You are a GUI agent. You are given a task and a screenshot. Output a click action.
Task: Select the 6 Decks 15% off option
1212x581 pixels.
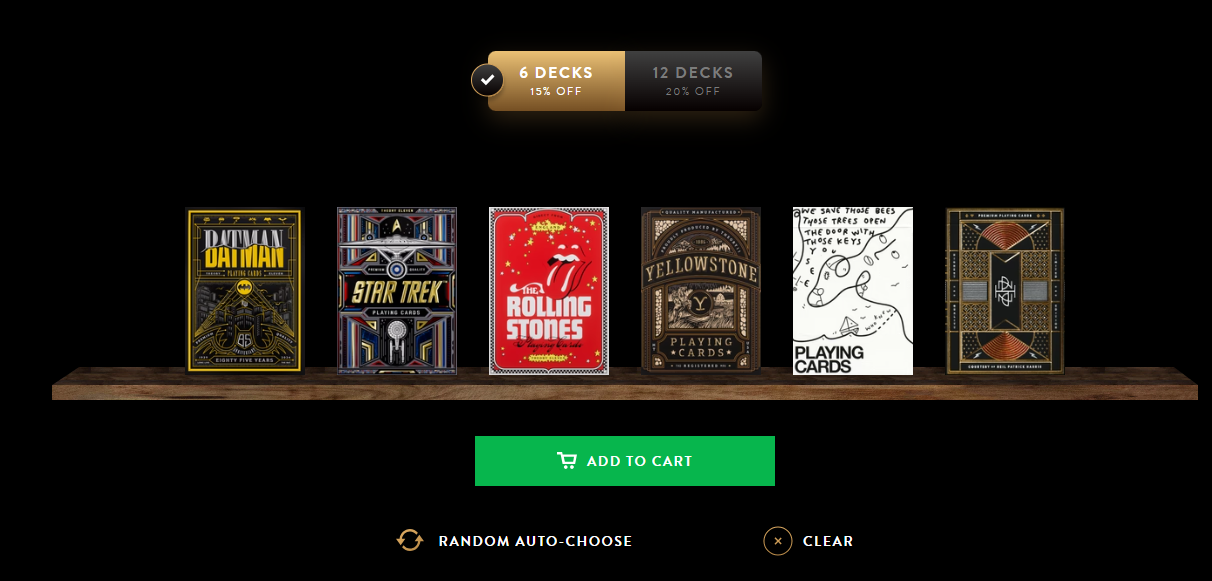(x=556, y=81)
